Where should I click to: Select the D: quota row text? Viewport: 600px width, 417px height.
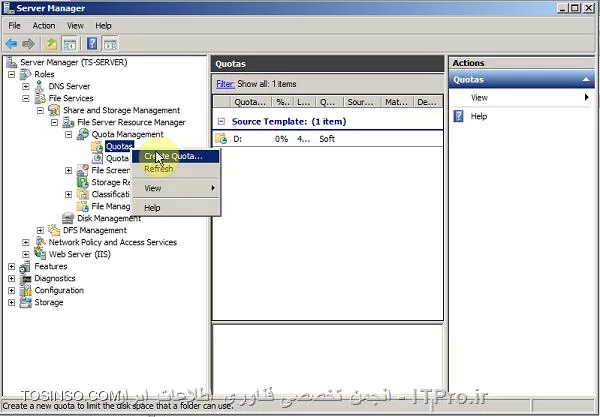click(237, 139)
